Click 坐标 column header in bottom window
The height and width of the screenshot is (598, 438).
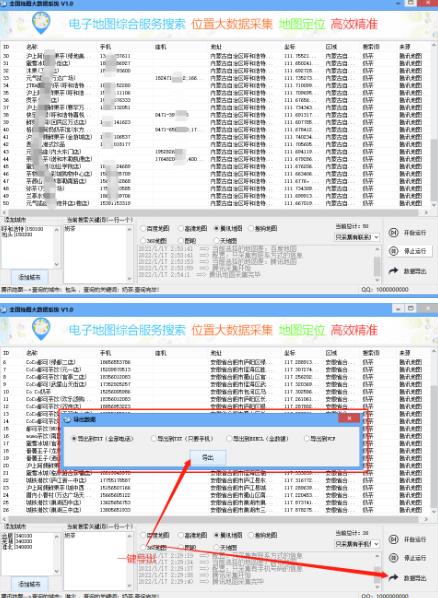click(x=290, y=353)
